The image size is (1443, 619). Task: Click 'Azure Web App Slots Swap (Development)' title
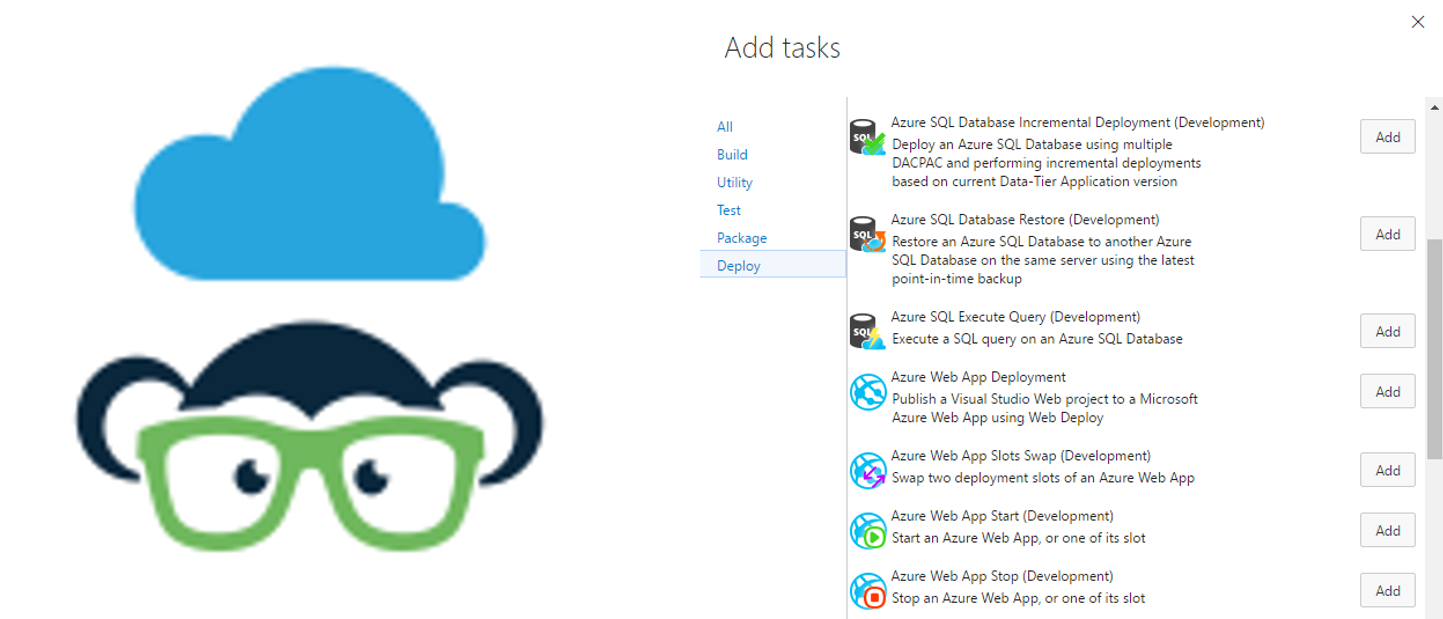[x=1020, y=456]
